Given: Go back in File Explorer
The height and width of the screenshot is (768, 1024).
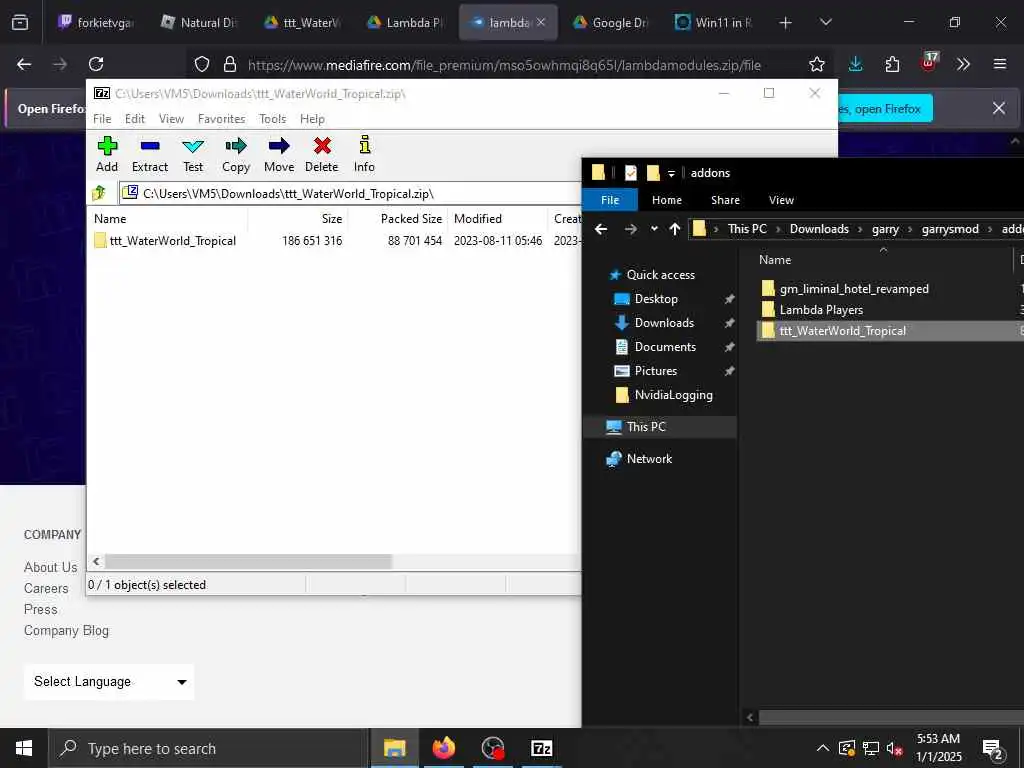Looking at the screenshot, I should coord(601,229).
